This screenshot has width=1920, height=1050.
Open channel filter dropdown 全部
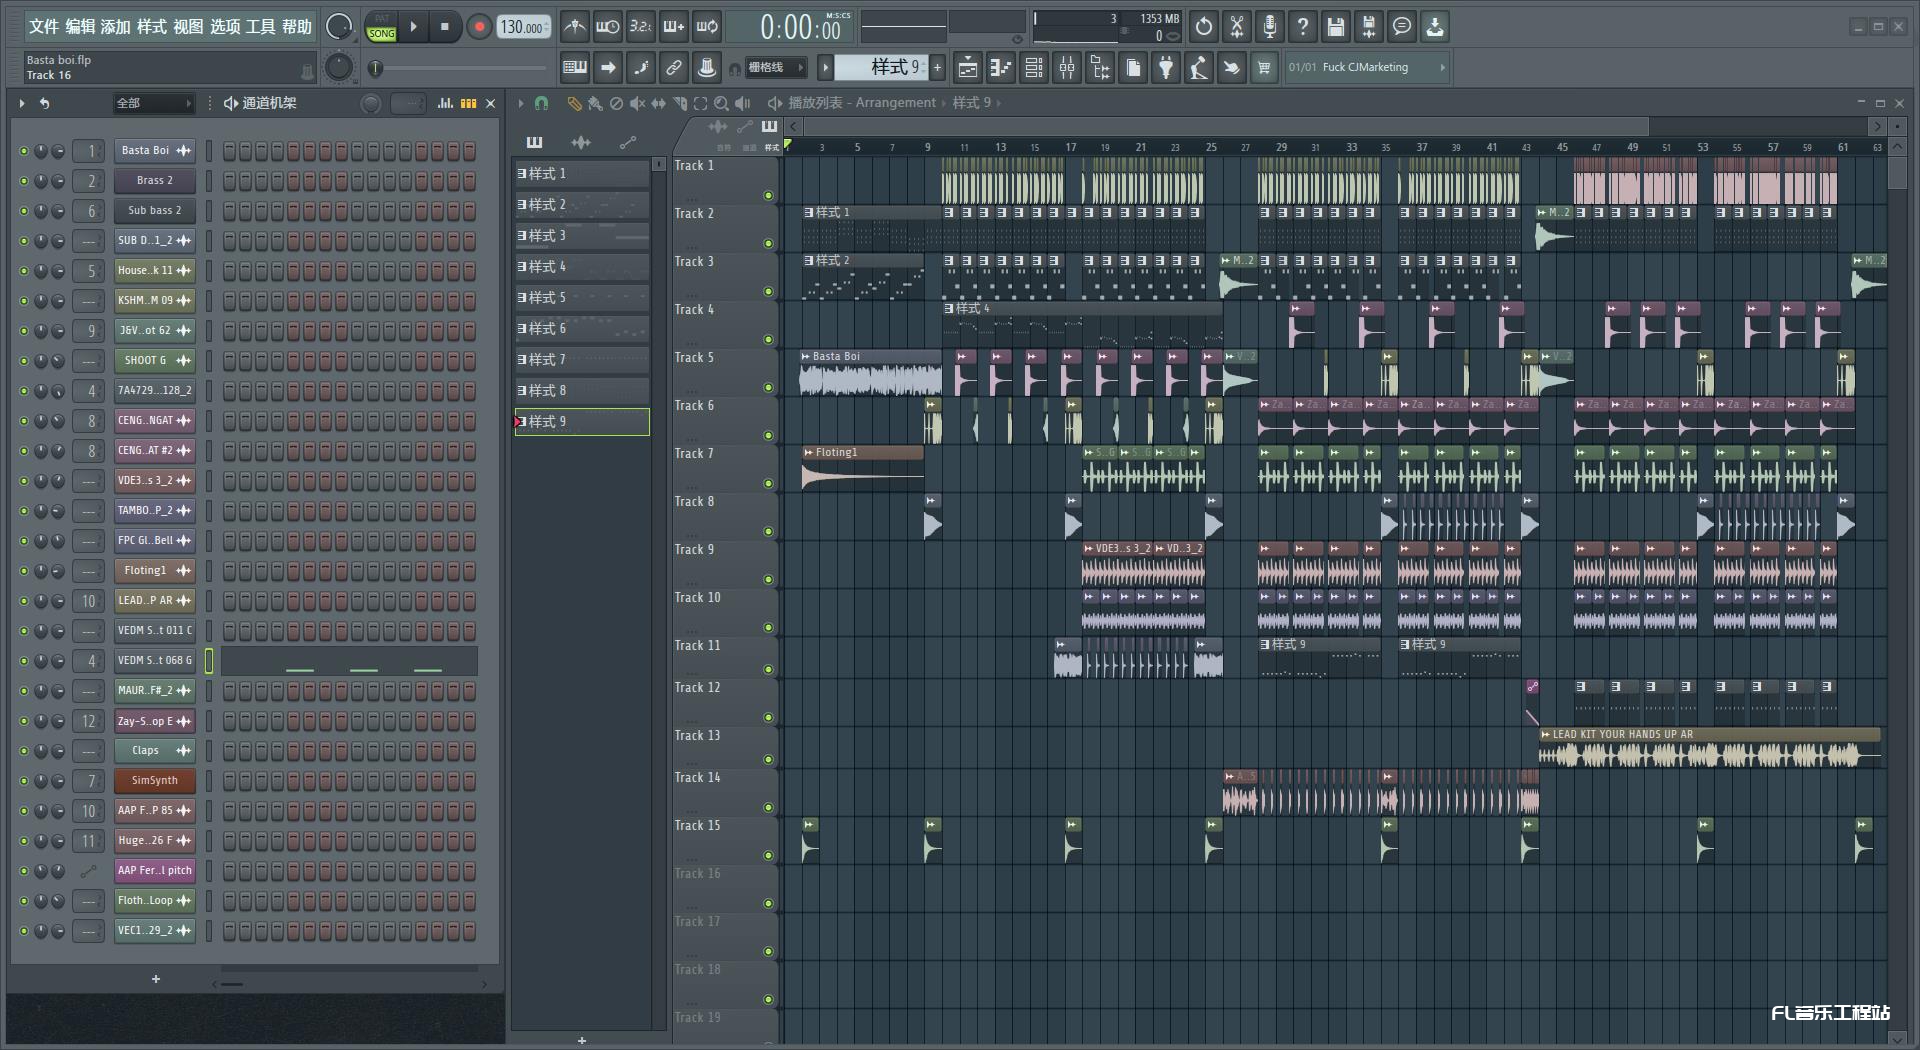[x=153, y=103]
